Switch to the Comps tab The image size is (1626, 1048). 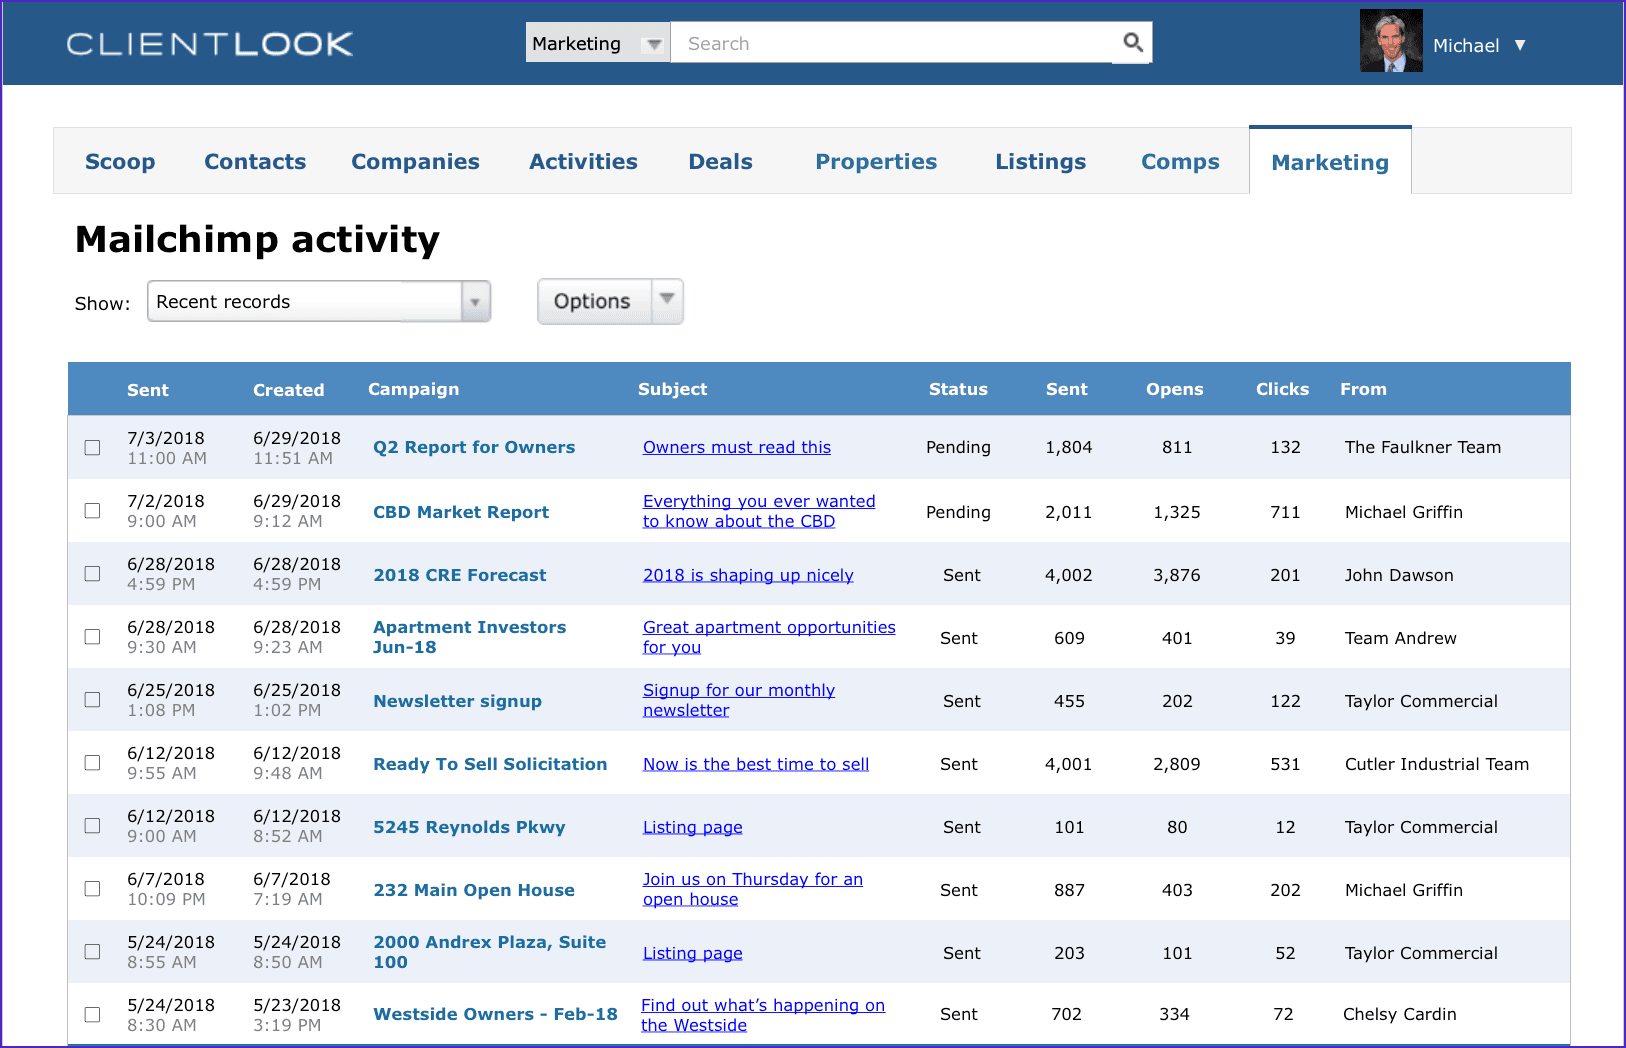tap(1180, 162)
